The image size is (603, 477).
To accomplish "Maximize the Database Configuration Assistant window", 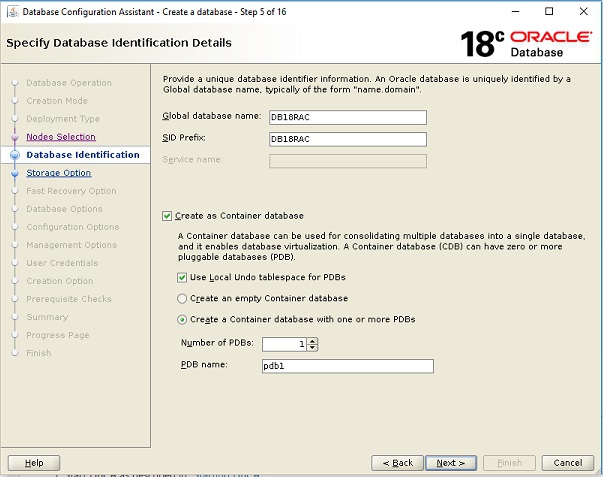I will click(549, 12).
